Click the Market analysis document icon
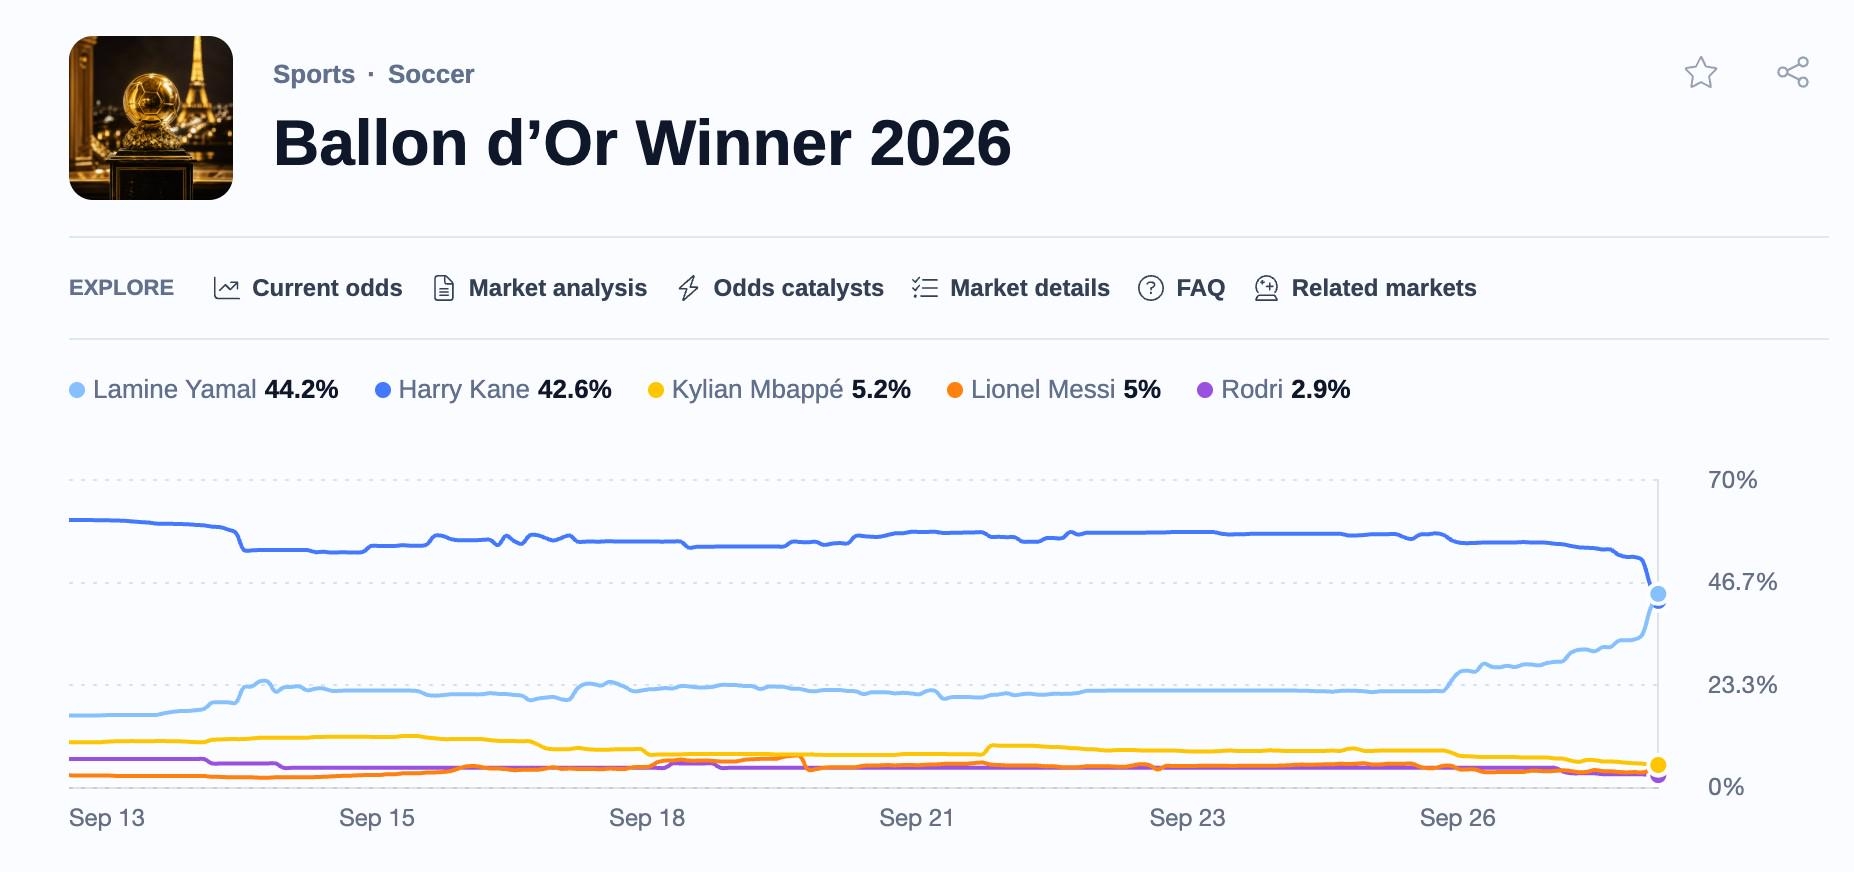This screenshot has height=872, width=1854. (444, 288)
